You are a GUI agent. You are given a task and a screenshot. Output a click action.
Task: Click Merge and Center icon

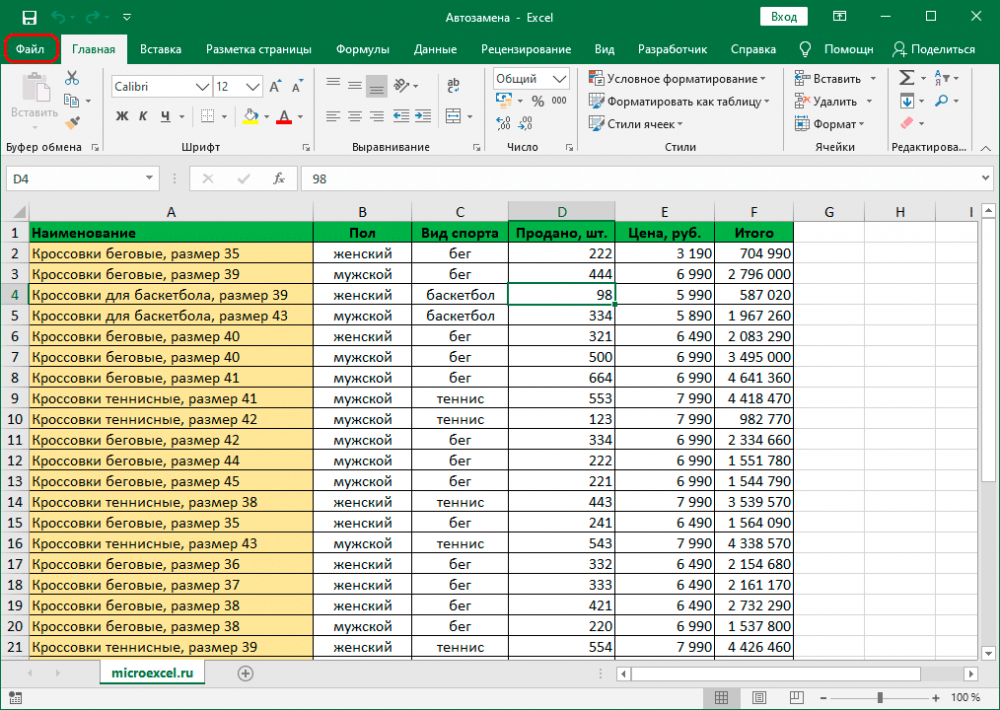[453, 116]
